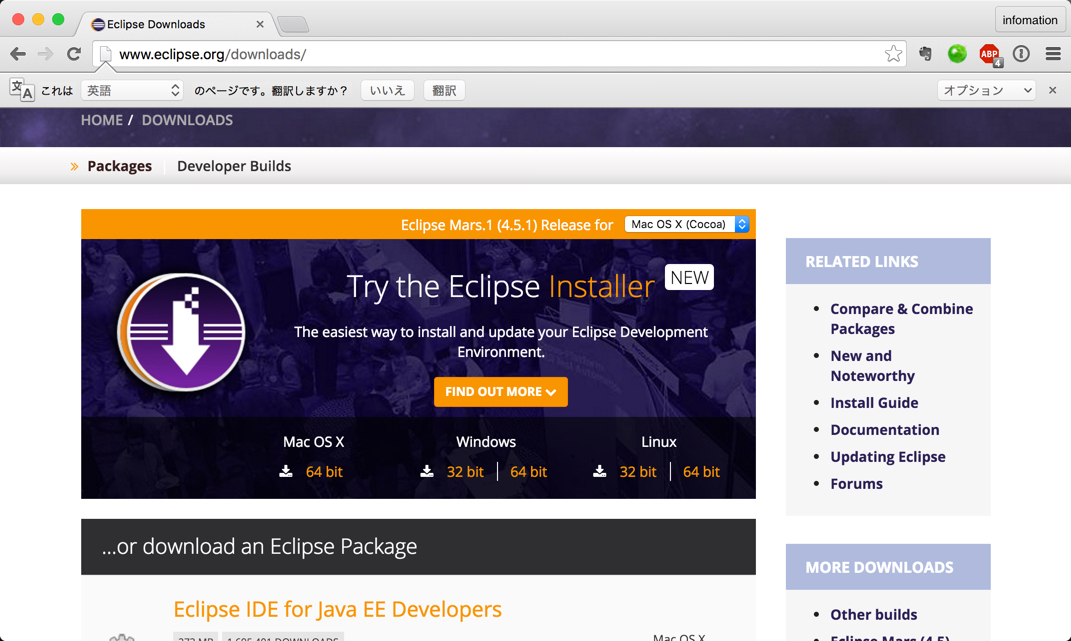Click the browser forward arrow

pos(46,54)
